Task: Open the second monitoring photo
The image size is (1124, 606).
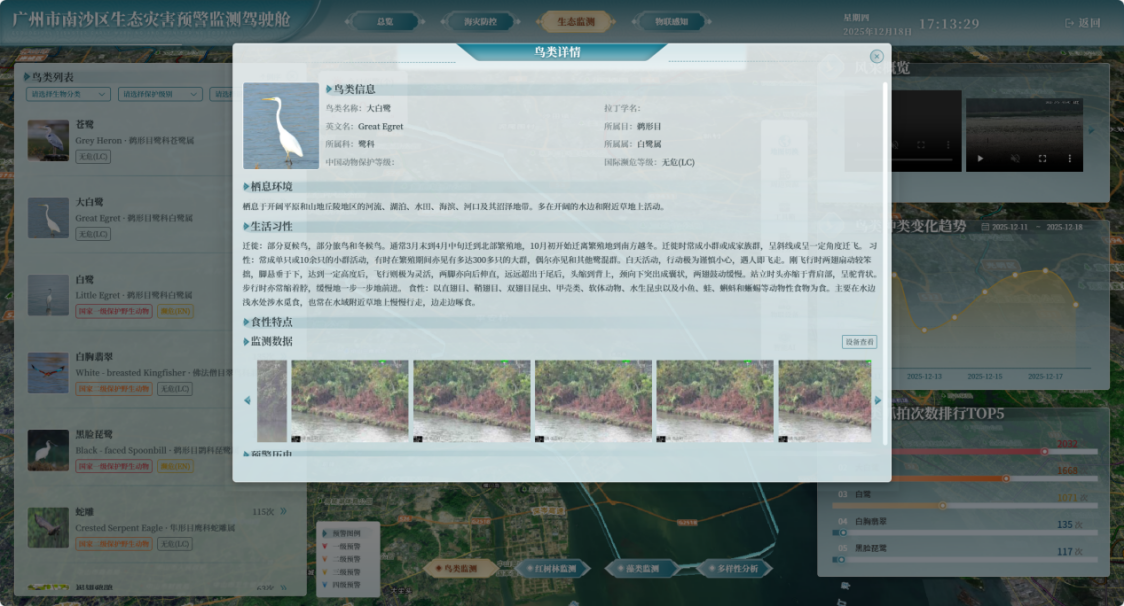Action: pos(472,401)
